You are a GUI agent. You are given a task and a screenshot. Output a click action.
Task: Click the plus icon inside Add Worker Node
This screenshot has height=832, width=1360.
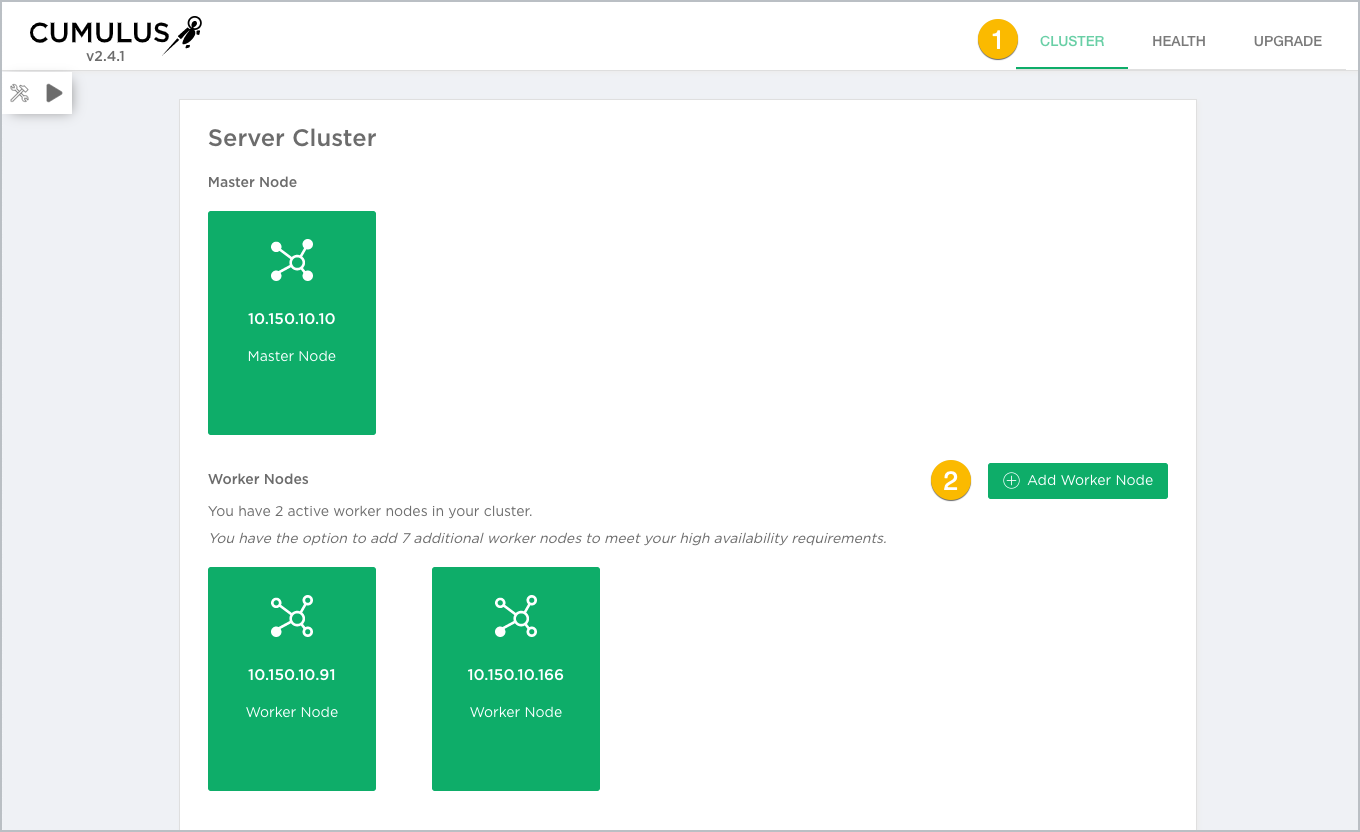click(x=1011, y=481)
